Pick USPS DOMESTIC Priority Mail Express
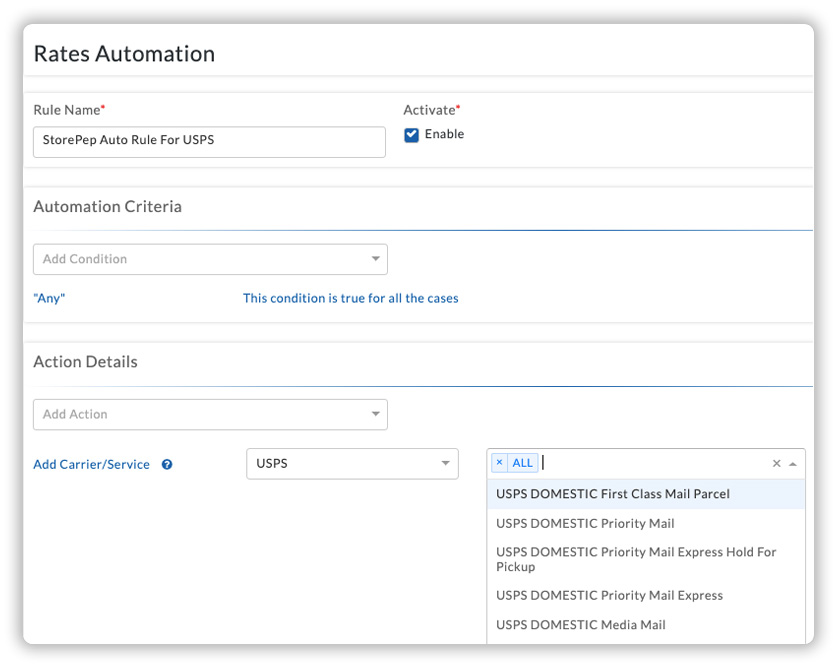Screen dimensions: 839x669 click(646, 595)
